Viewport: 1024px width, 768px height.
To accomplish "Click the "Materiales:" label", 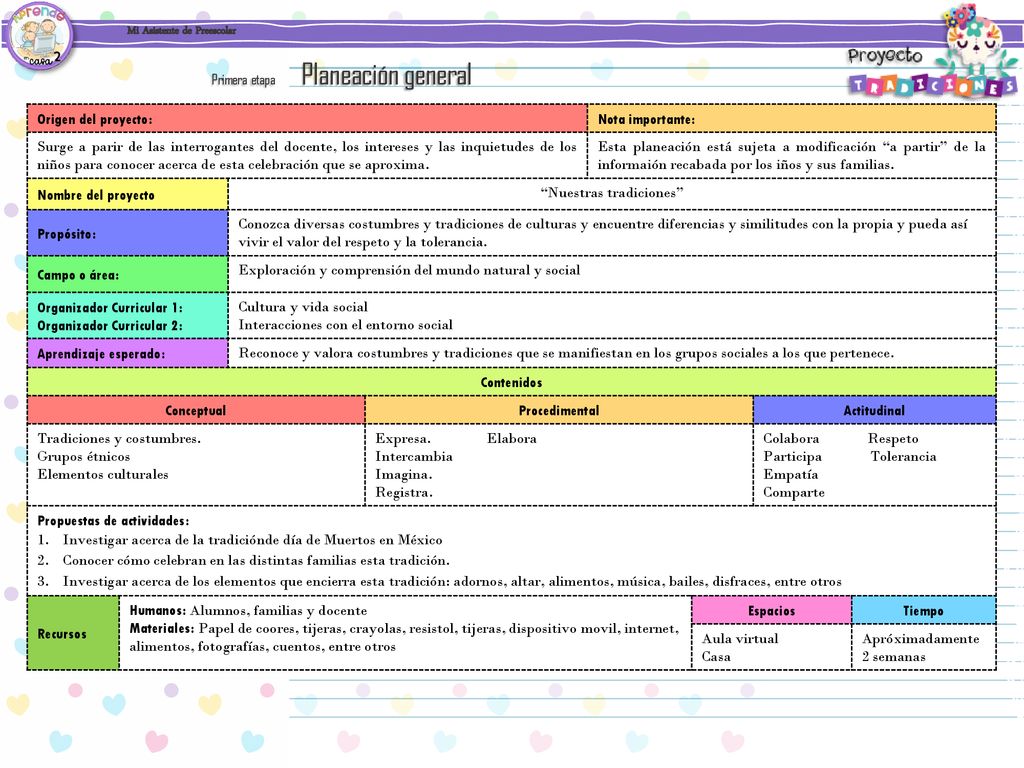I will click(162, 628).
